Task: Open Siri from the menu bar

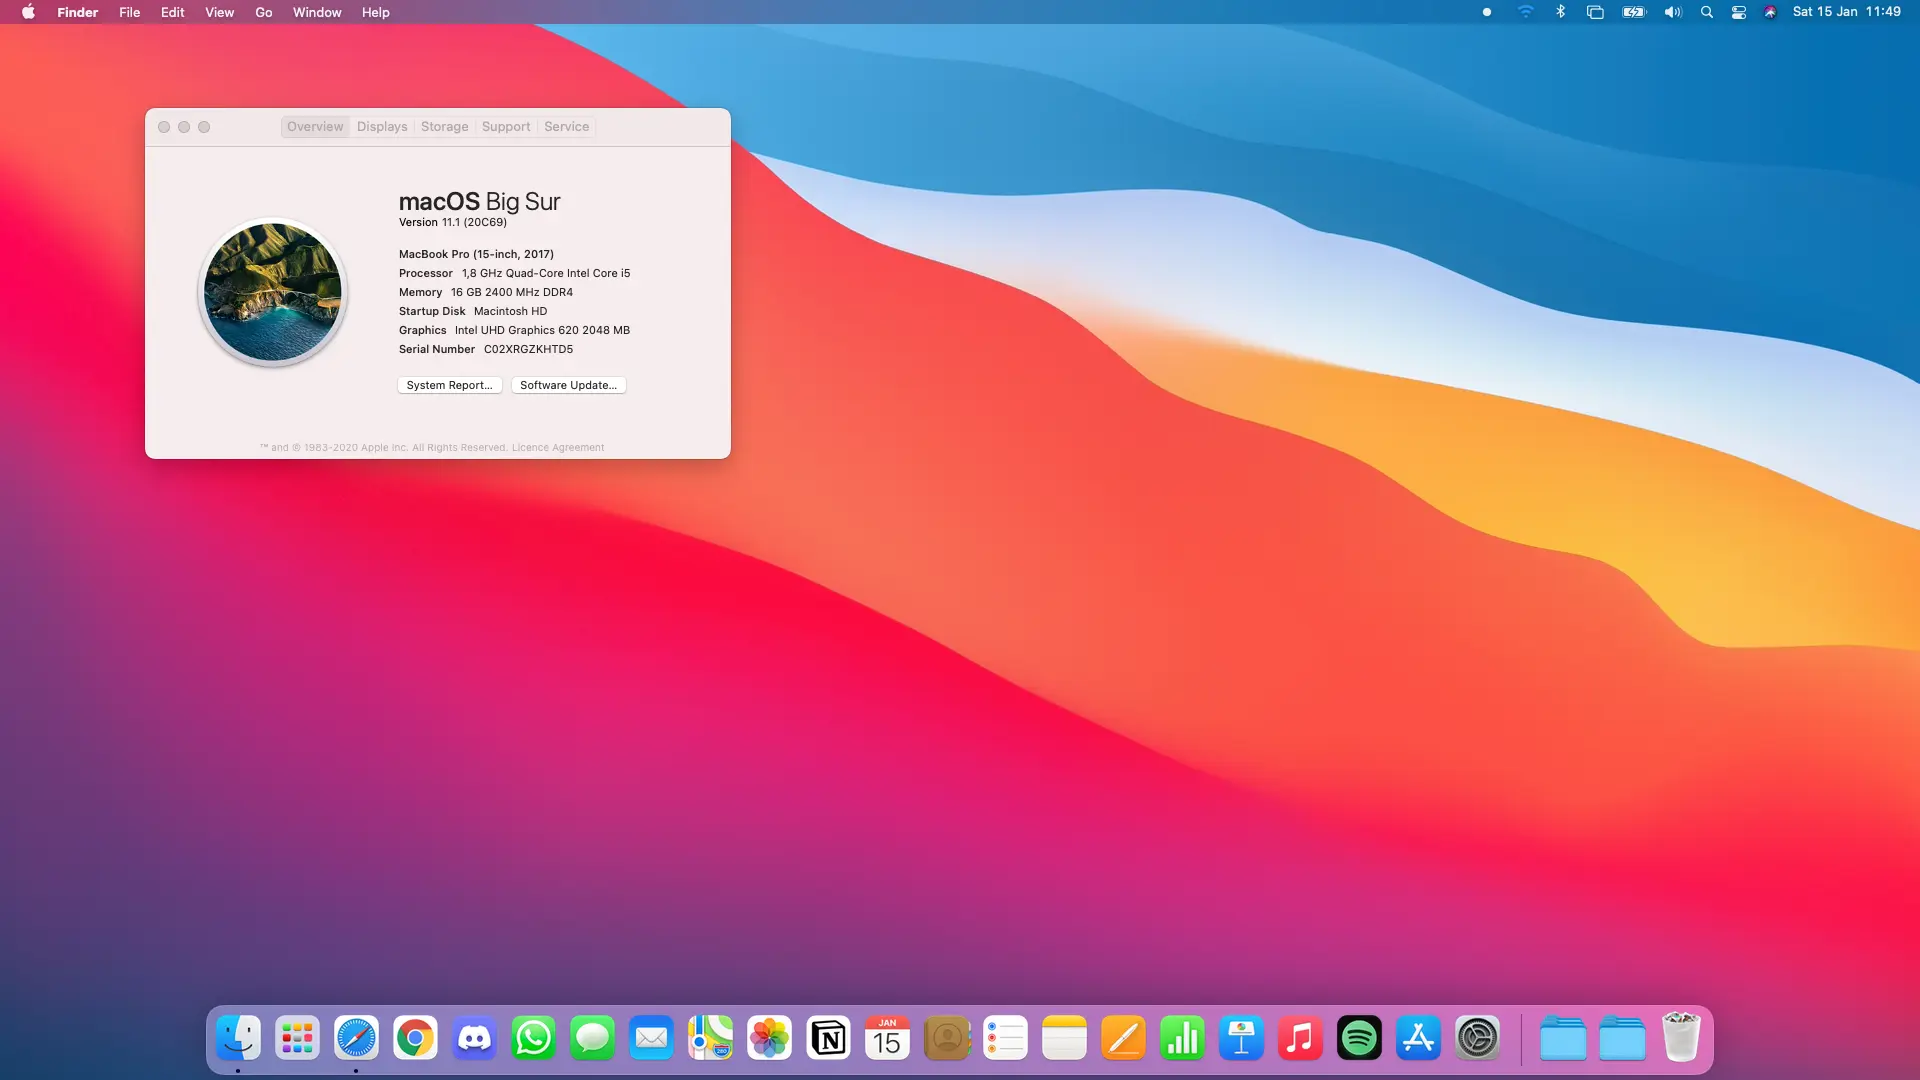Action: tap(1770, 12)
